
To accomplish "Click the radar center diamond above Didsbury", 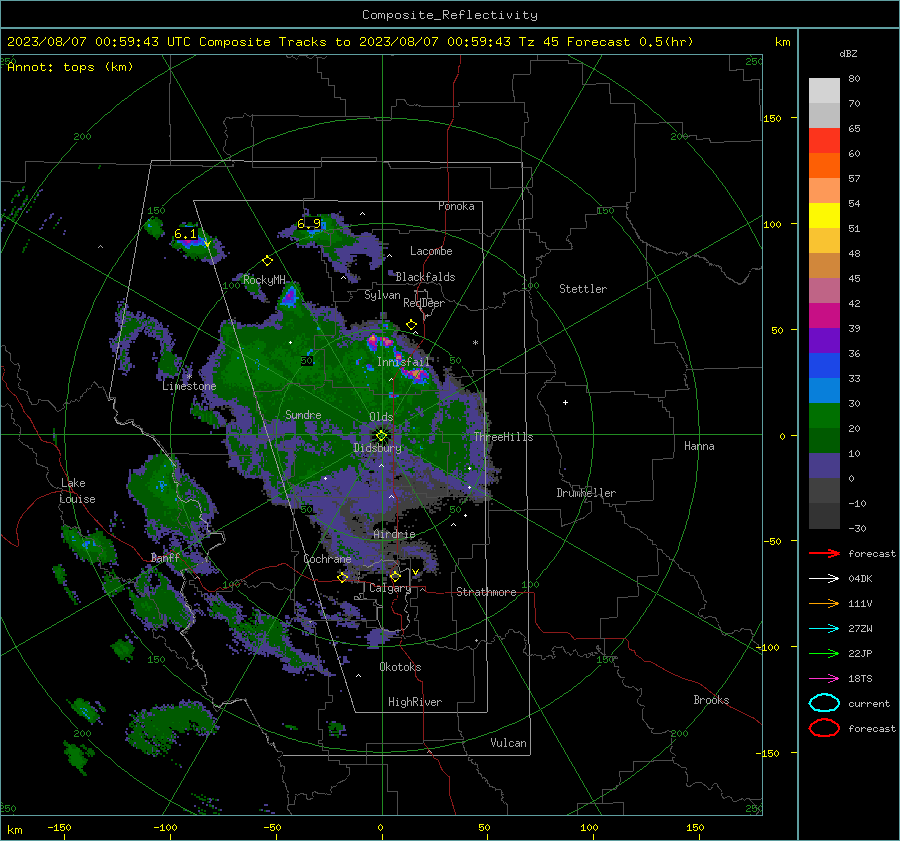I will 381,435.
